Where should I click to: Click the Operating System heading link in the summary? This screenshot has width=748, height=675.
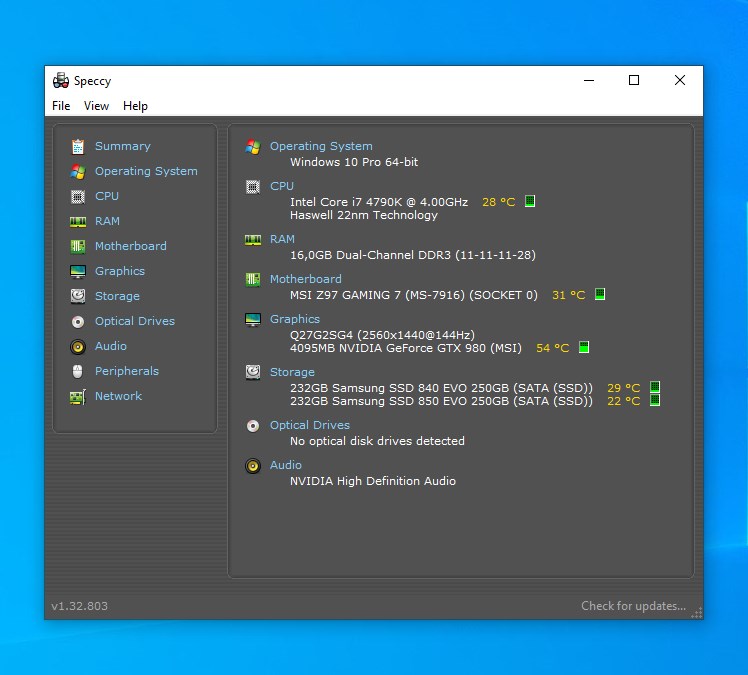[x=321, y=146]
